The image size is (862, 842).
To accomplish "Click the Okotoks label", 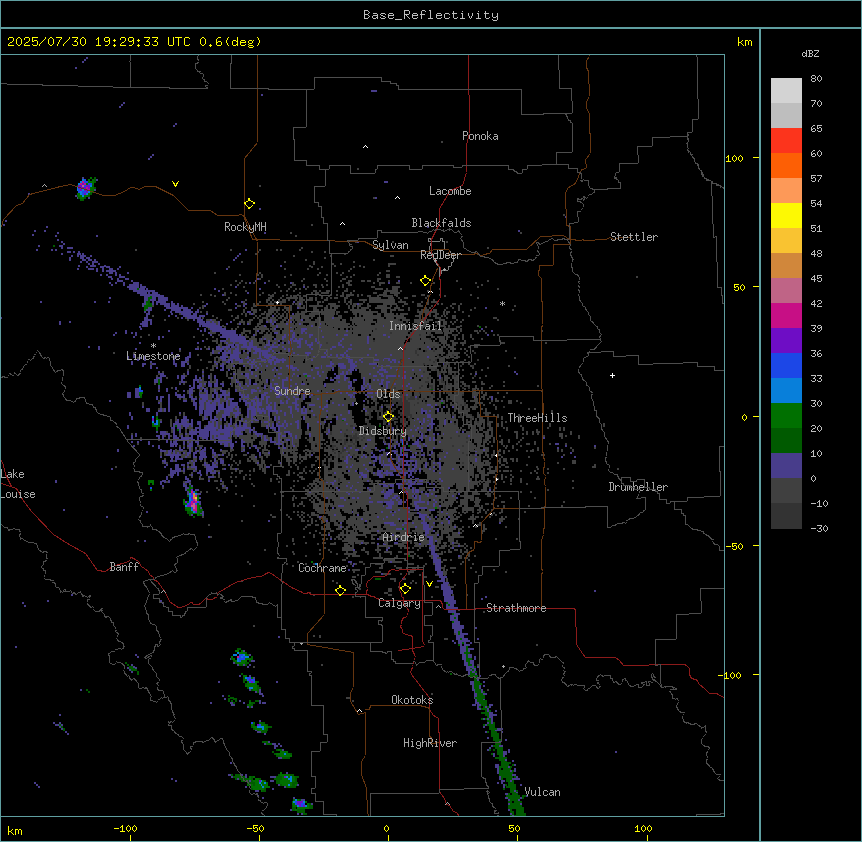I will coord(412,700).
